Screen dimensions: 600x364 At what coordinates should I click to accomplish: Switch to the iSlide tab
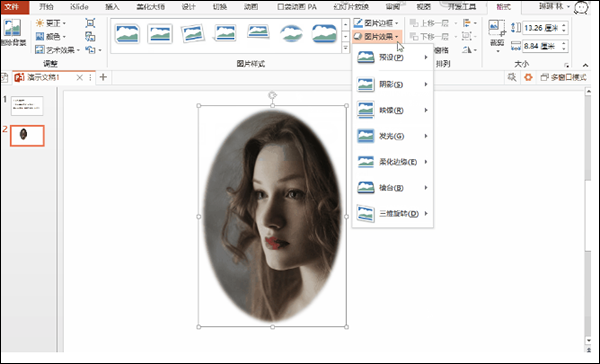[x=79, y=7]
